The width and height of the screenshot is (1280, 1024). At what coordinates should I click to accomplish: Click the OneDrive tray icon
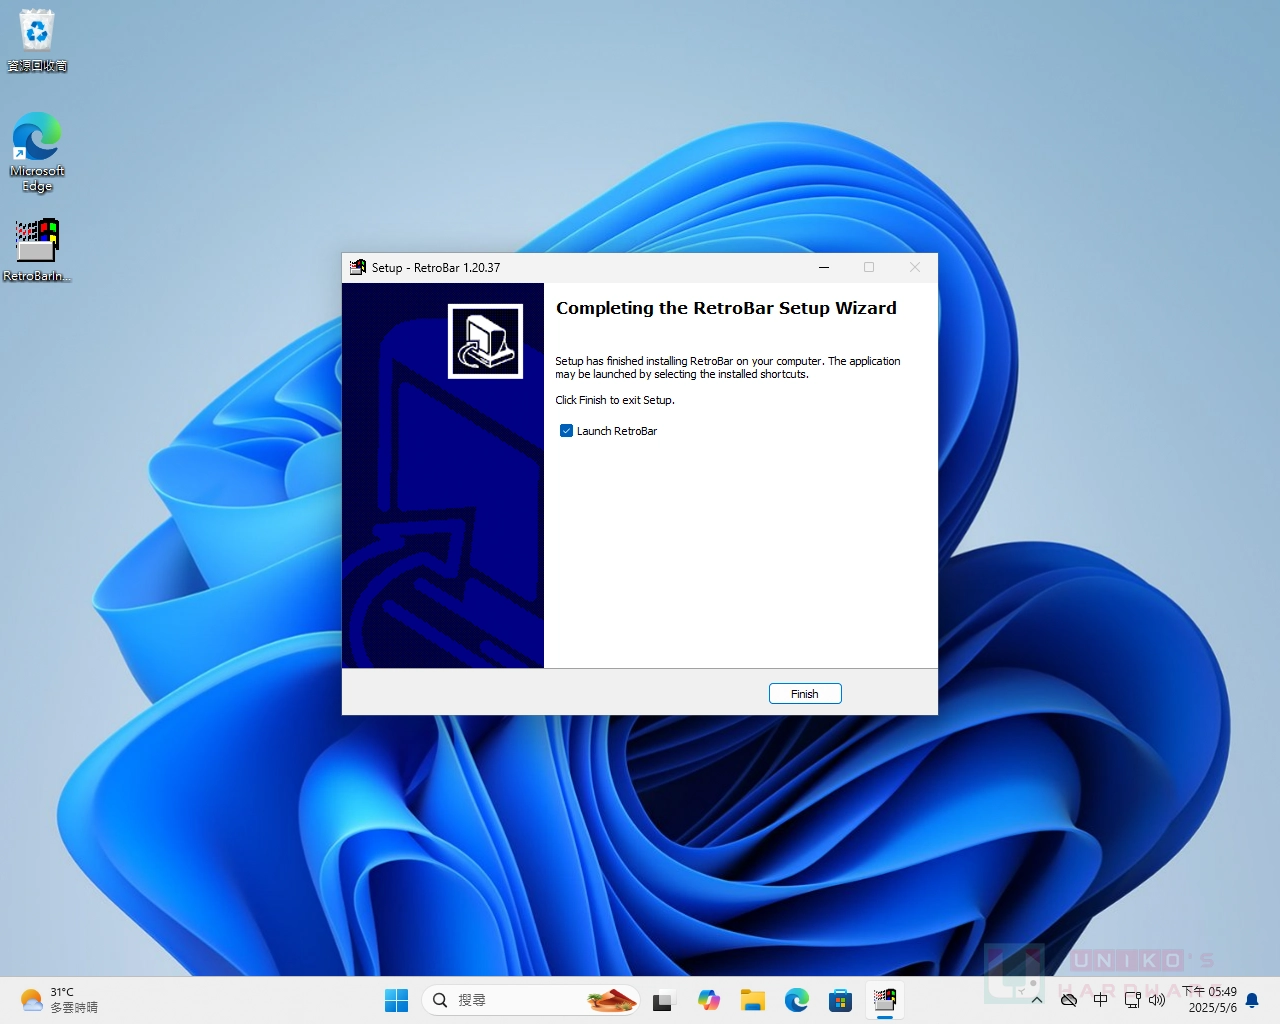pos(1069,1000)
